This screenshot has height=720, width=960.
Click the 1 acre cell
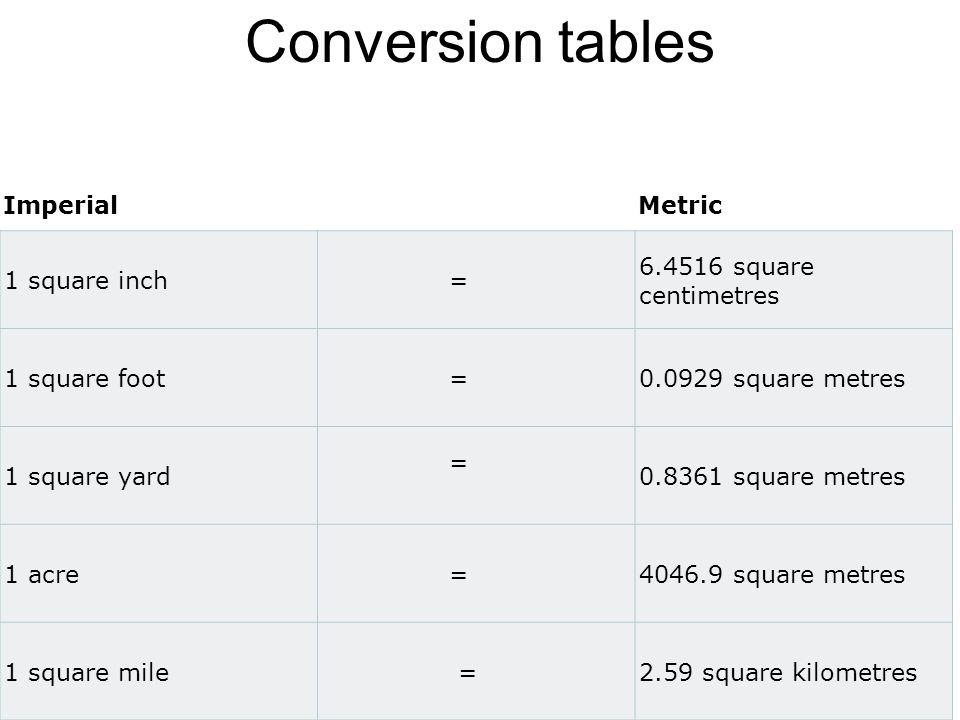click(159, 574)
